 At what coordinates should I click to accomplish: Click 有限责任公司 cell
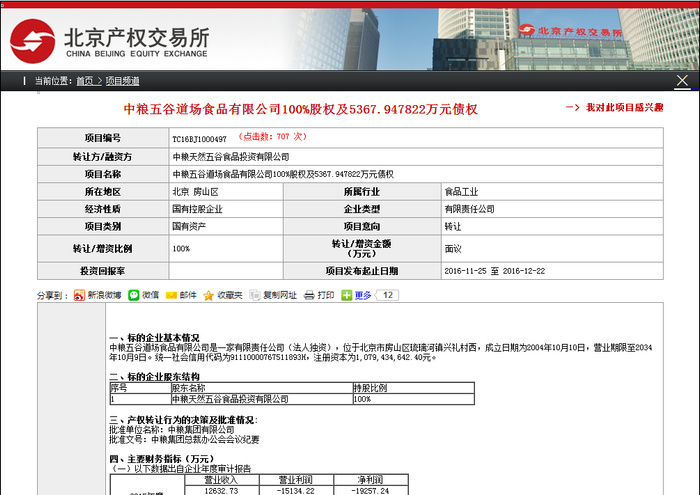552,209
